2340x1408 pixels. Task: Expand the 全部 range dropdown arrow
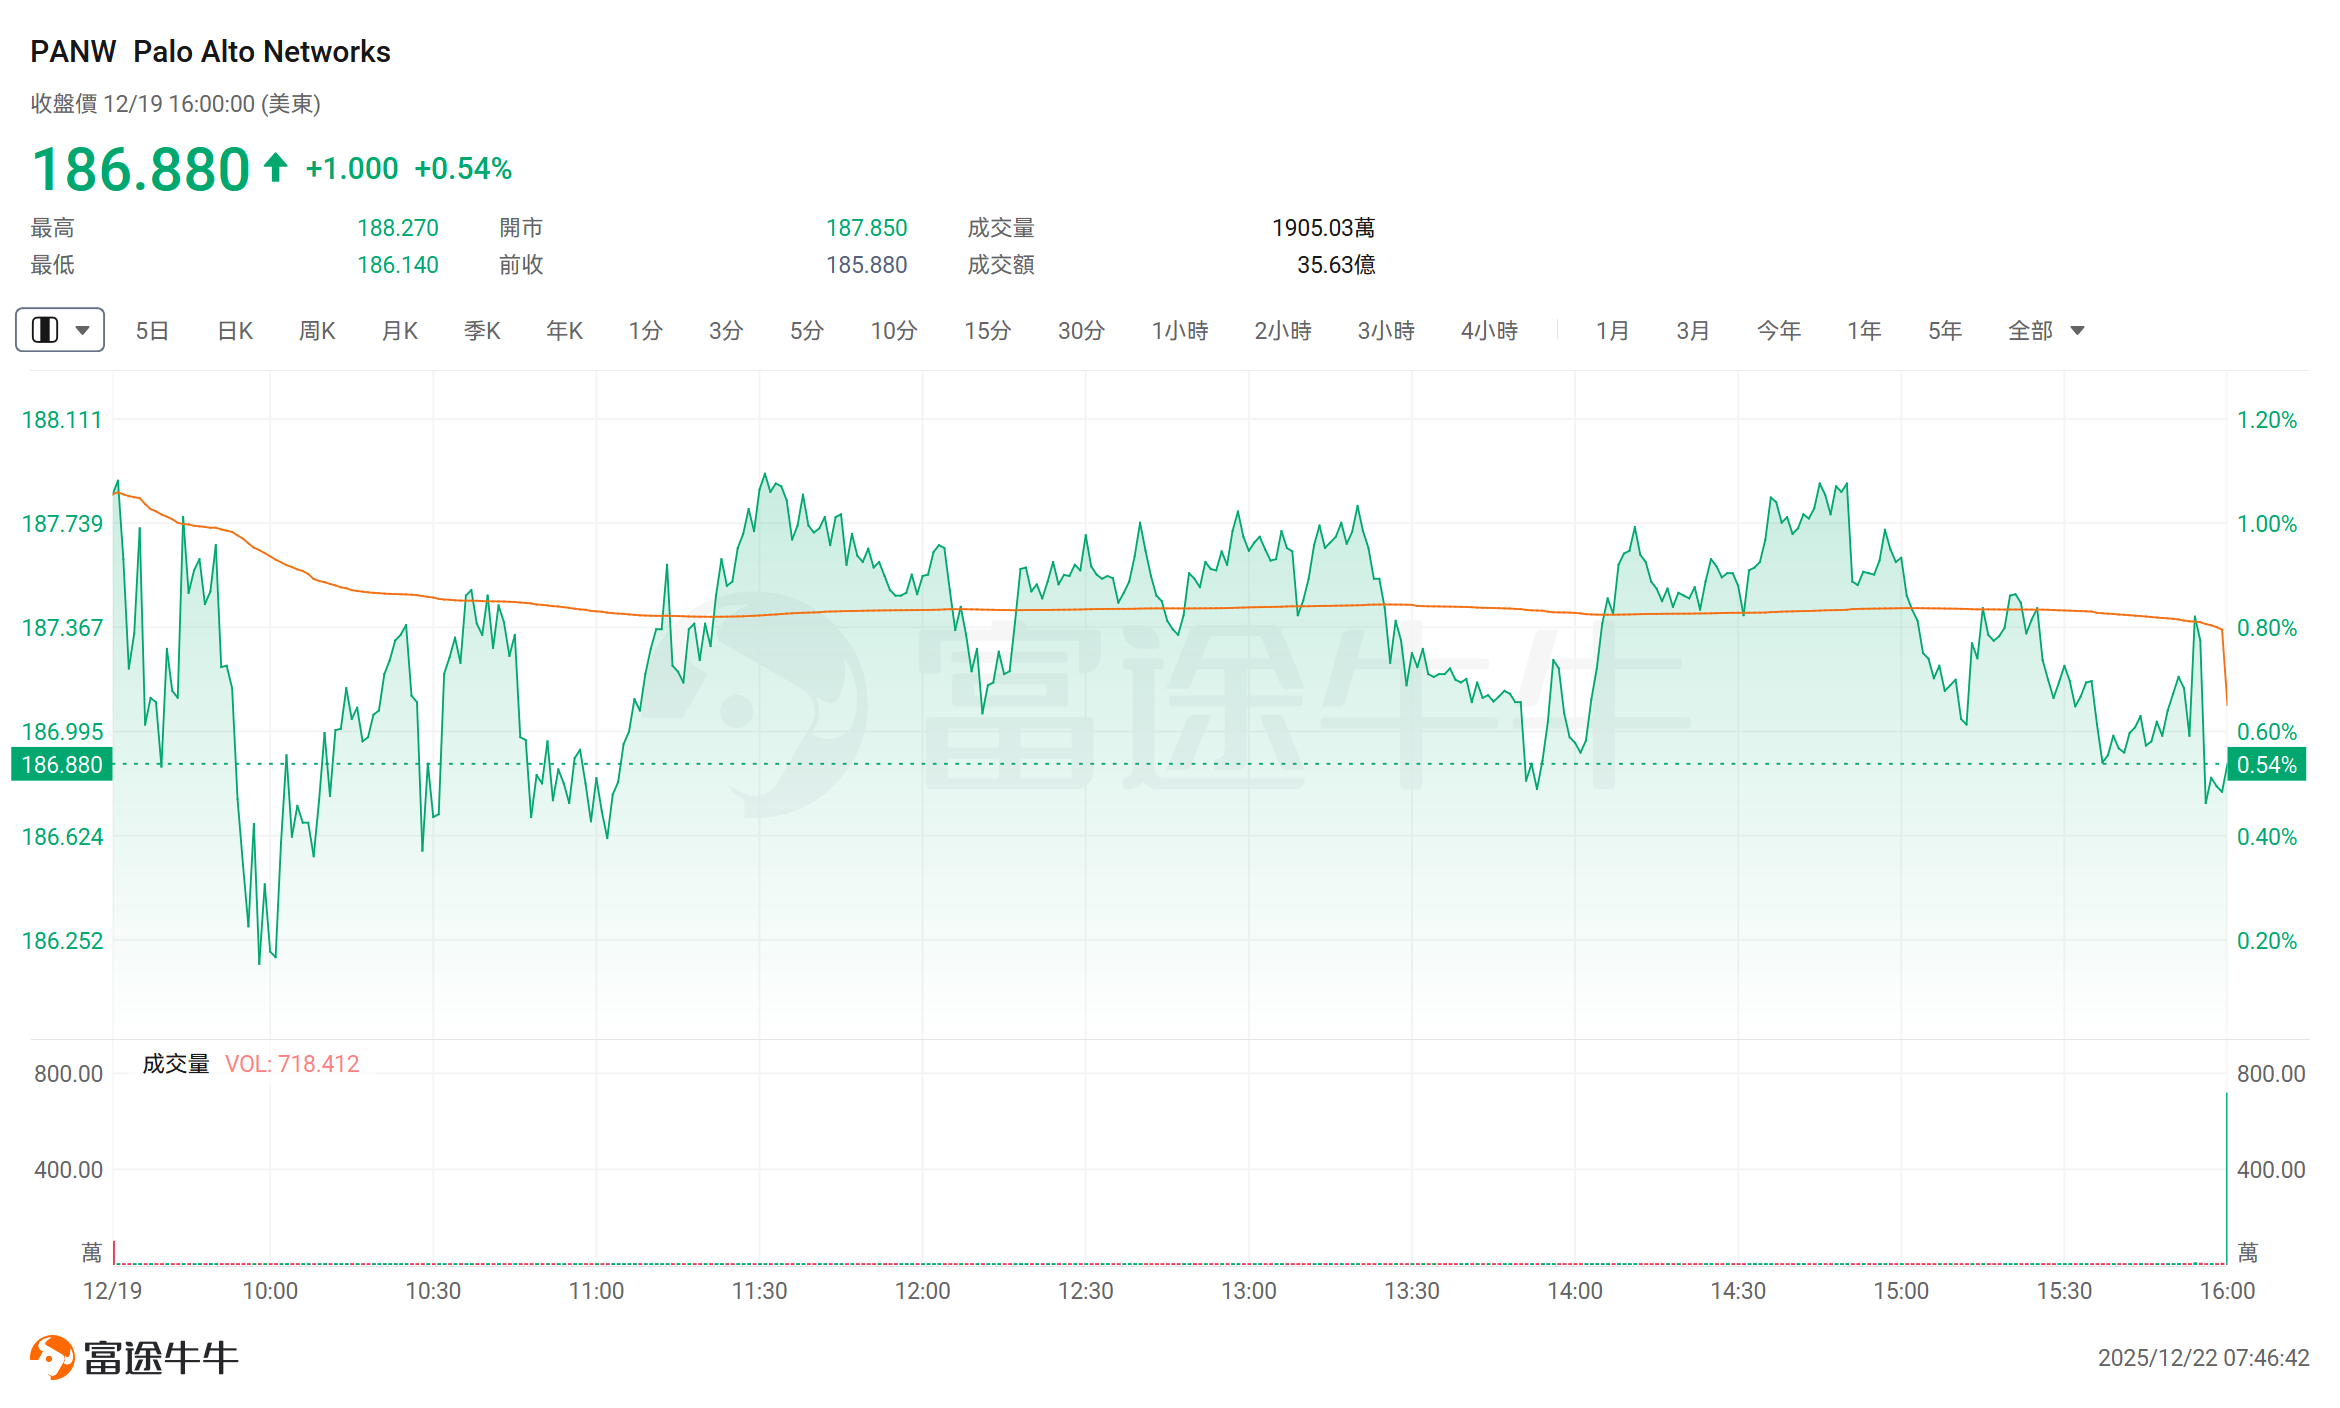[x=2077, y=330]
